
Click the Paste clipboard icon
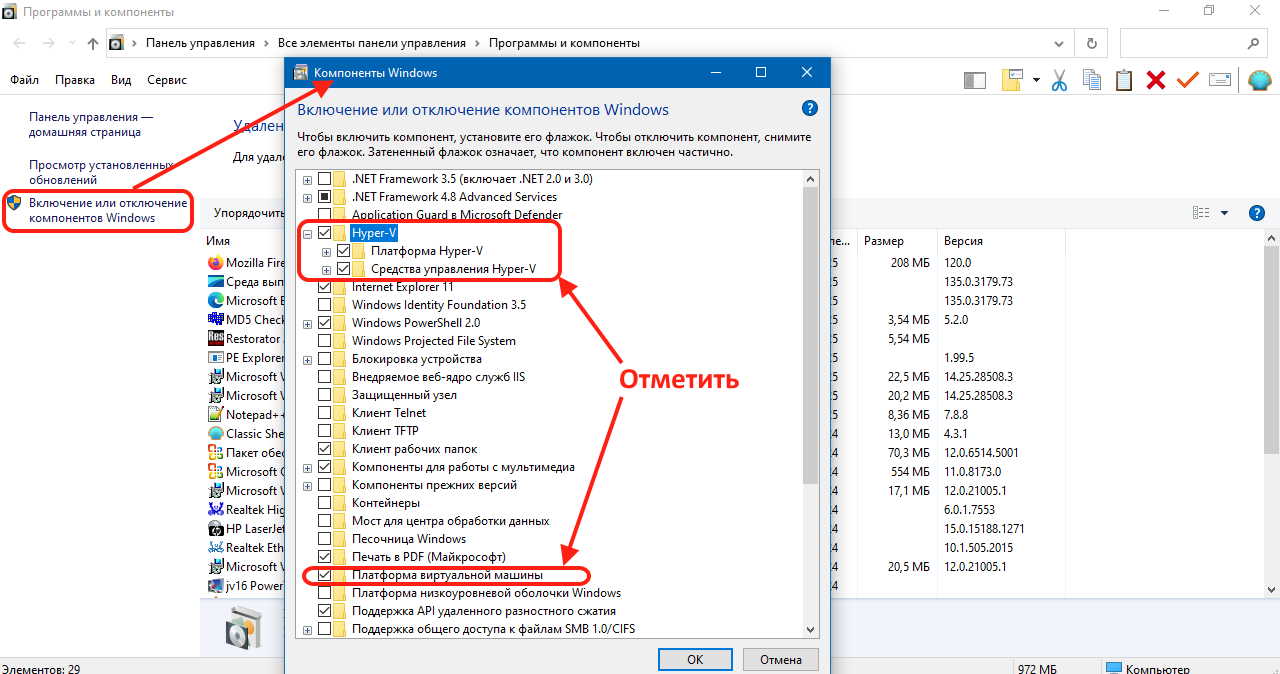(x=1124, y=80)
